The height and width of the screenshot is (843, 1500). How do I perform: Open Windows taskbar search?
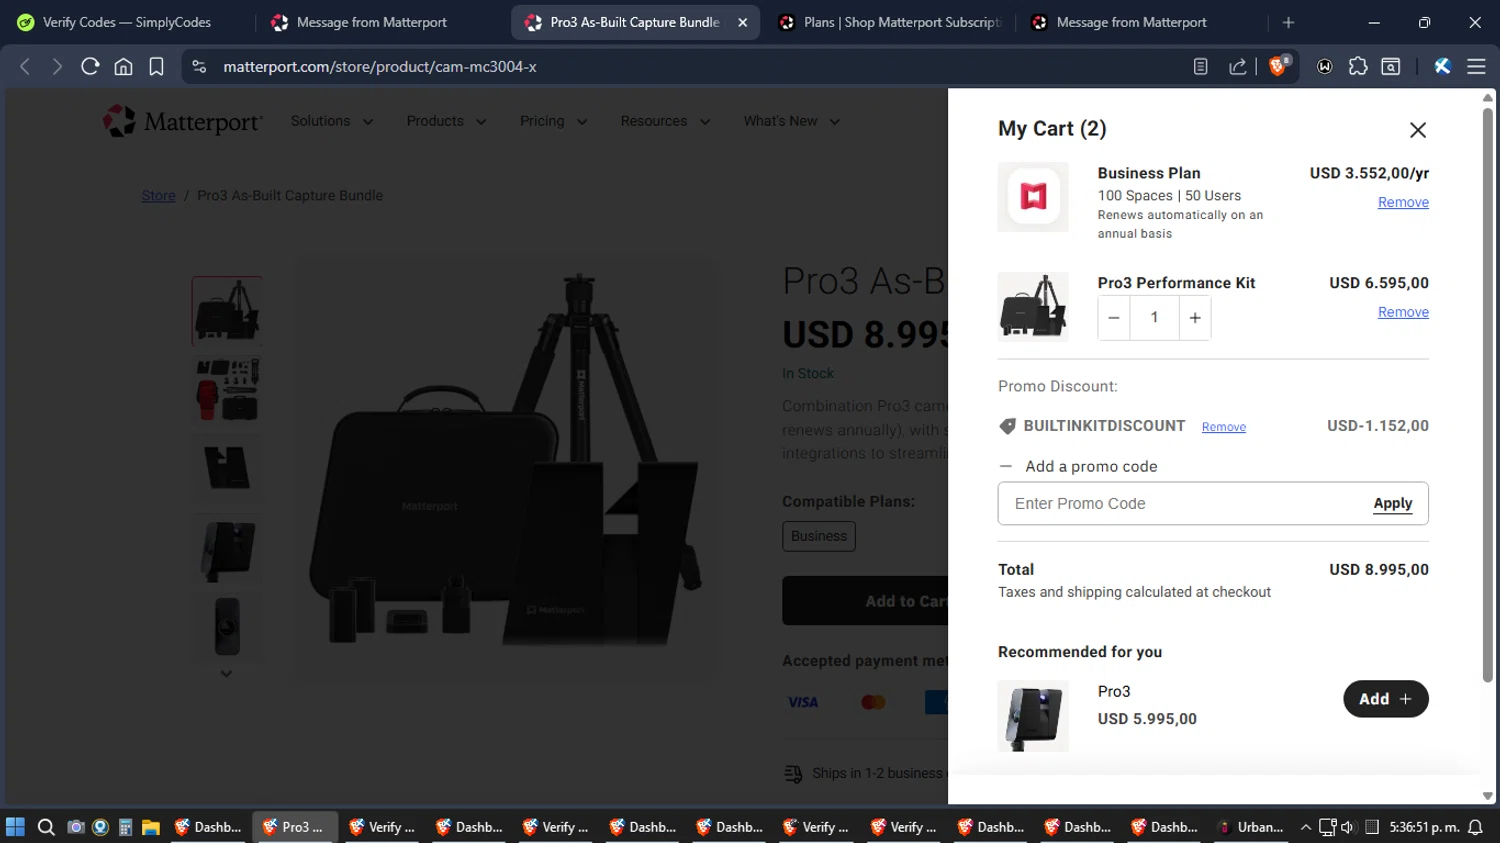(x=46, y=827)
